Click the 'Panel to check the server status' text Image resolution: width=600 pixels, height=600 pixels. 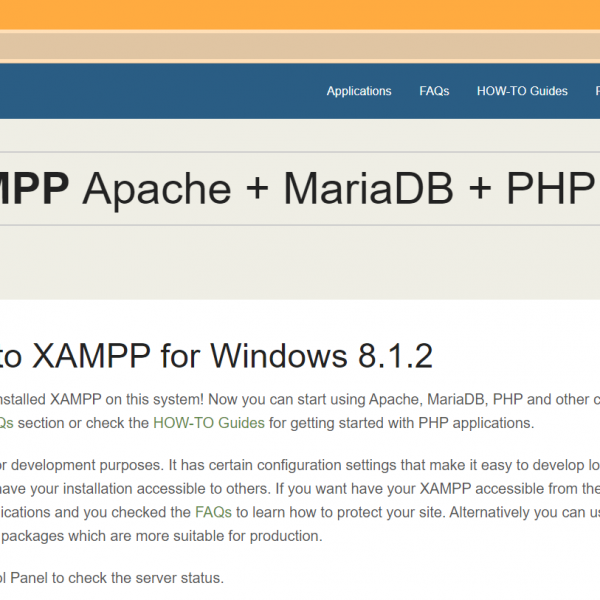tap(112, 578)
